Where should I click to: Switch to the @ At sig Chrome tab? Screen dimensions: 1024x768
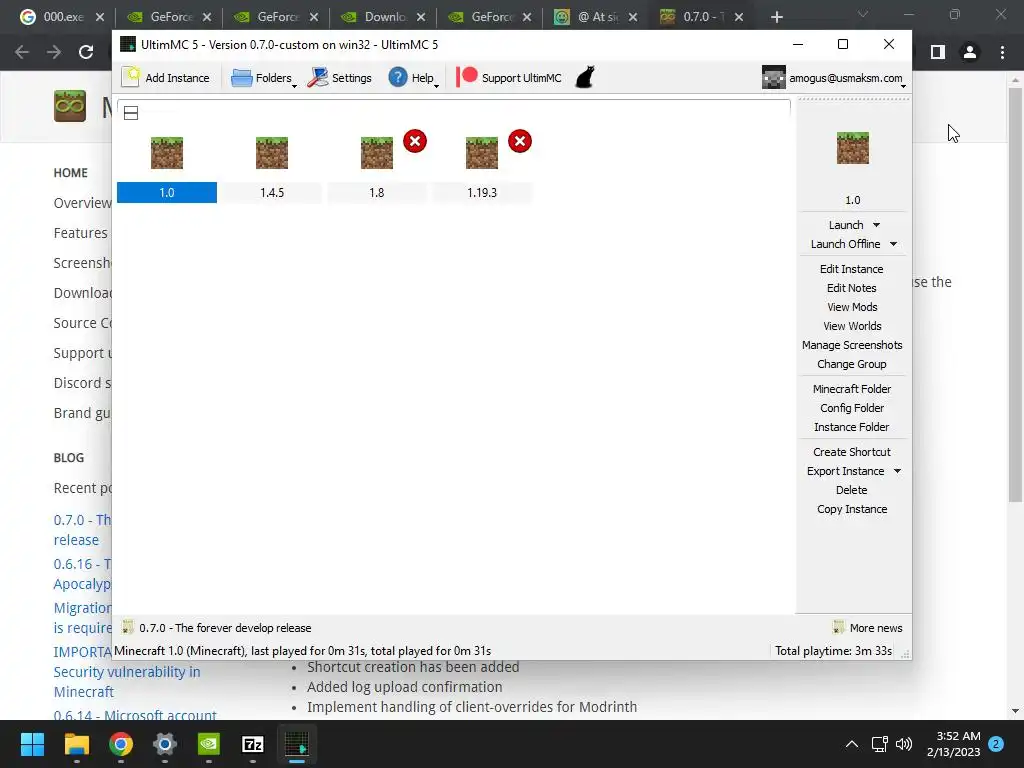[596, 17]
